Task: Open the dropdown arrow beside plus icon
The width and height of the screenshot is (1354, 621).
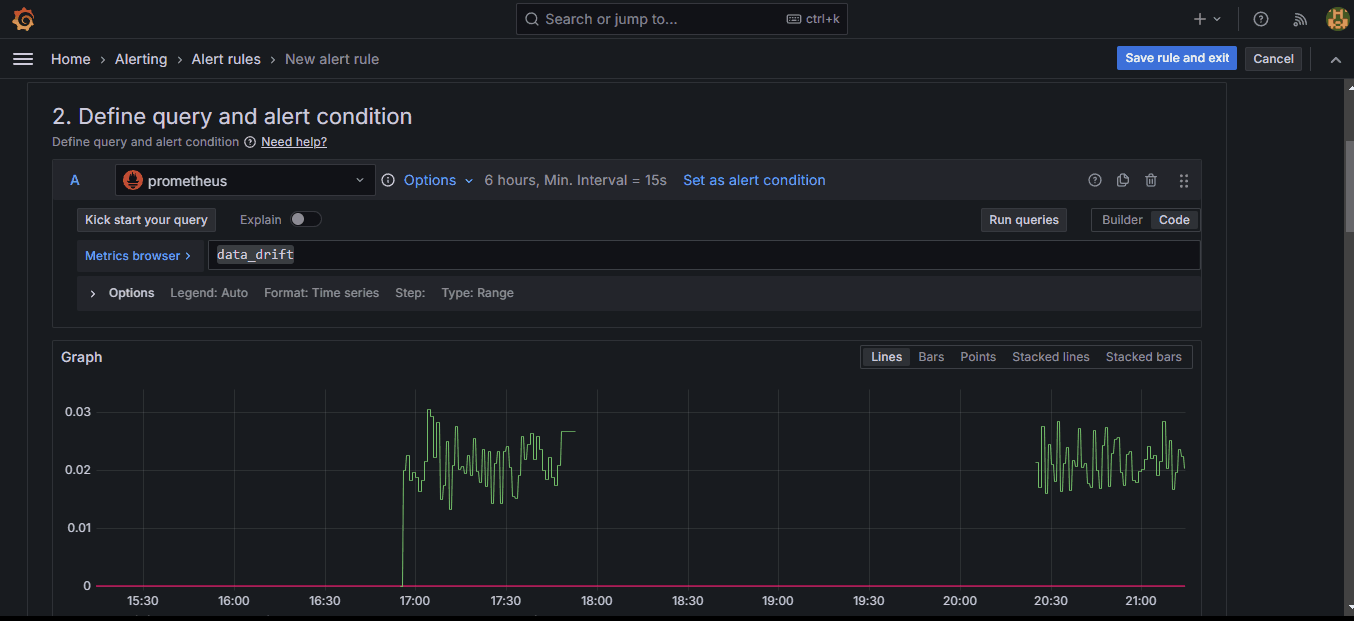Action: (x=1217, y=19)
